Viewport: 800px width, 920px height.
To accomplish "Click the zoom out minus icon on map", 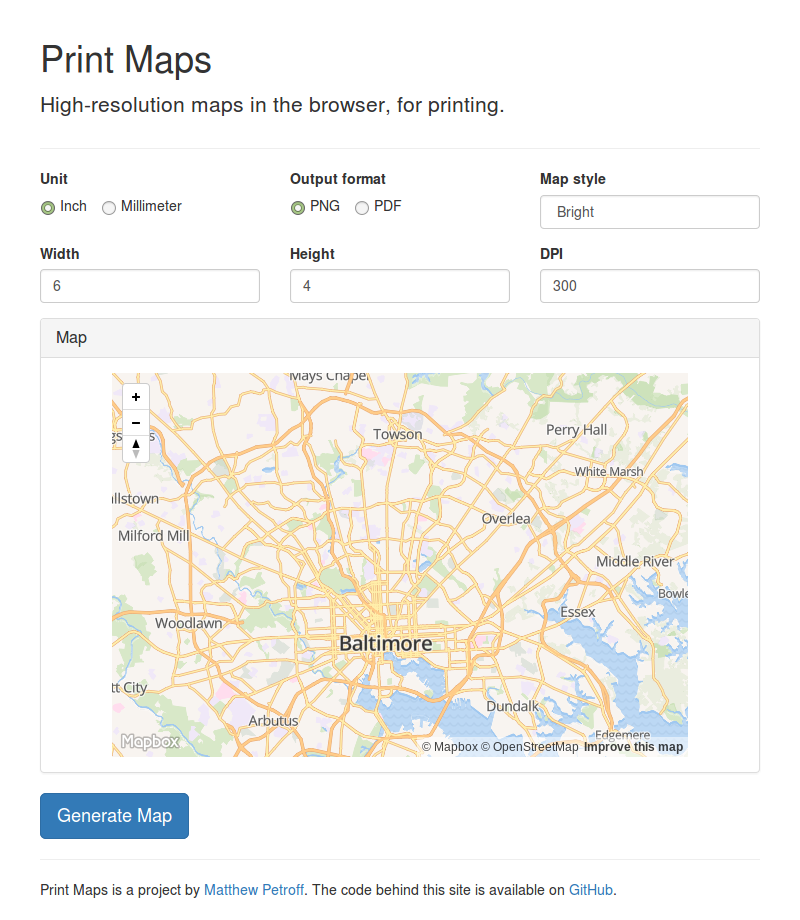I will [135, 423].
